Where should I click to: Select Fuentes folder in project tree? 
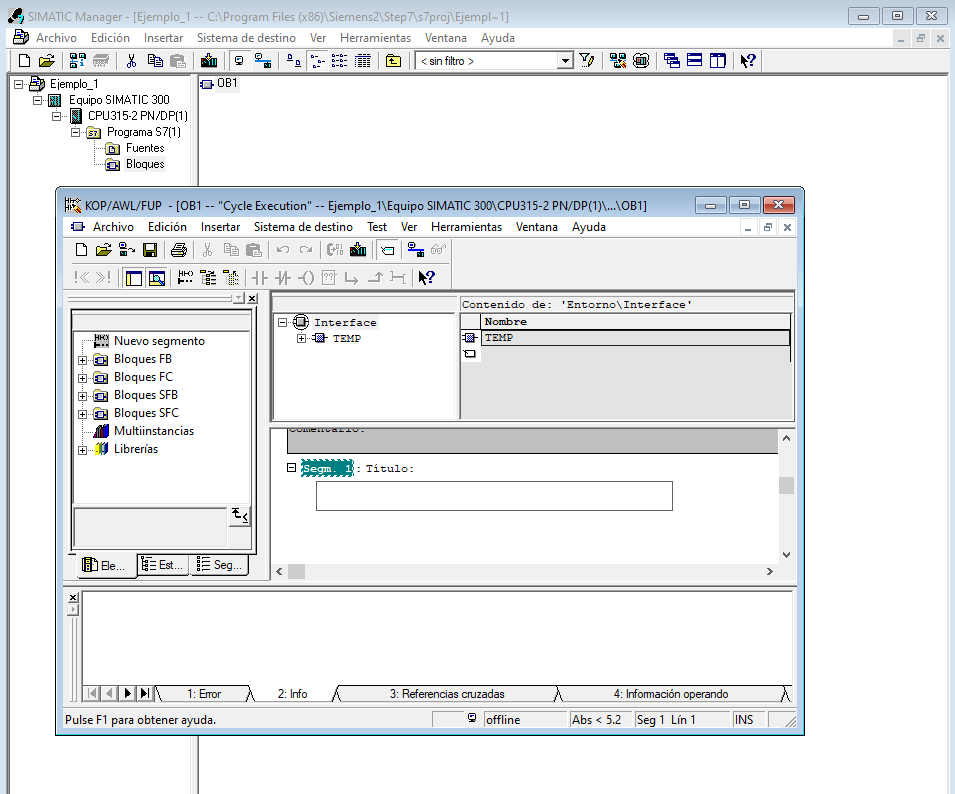point(145,148)
